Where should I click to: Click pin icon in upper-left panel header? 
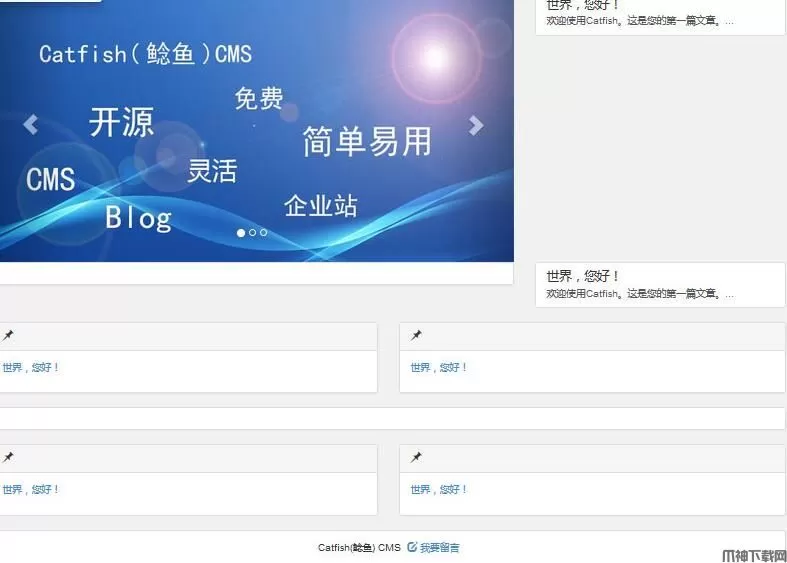click(x=8, y=336)
